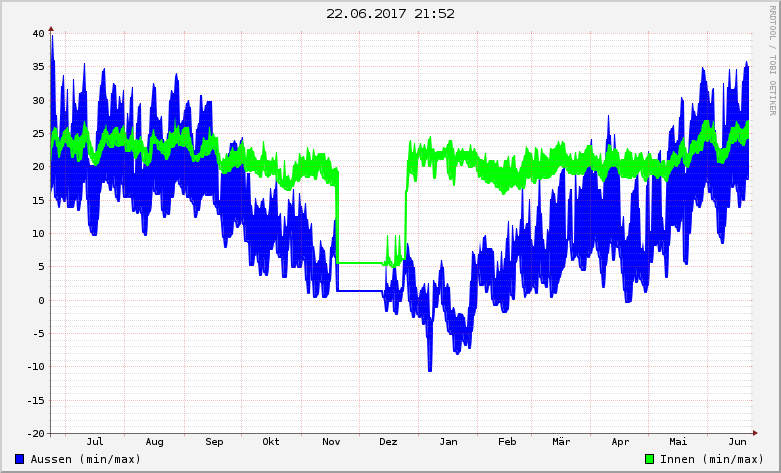The image size is (781, 473).
Task: Click the y-axis value 0
Action: (41, 301)
